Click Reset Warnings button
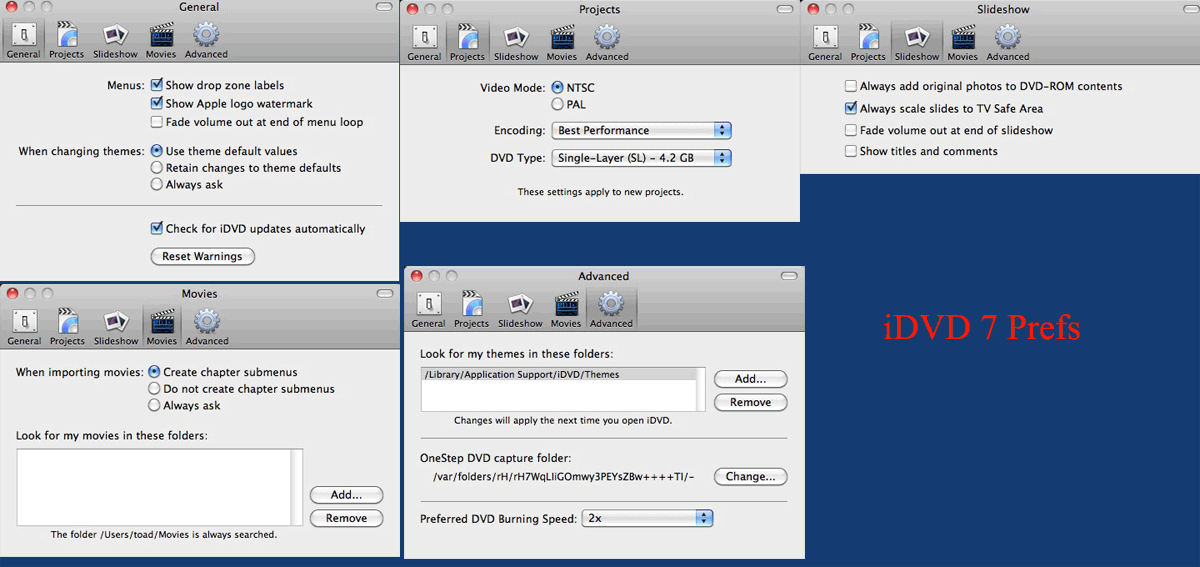This screenshot has height=567, width=1200. pos(203,257)
